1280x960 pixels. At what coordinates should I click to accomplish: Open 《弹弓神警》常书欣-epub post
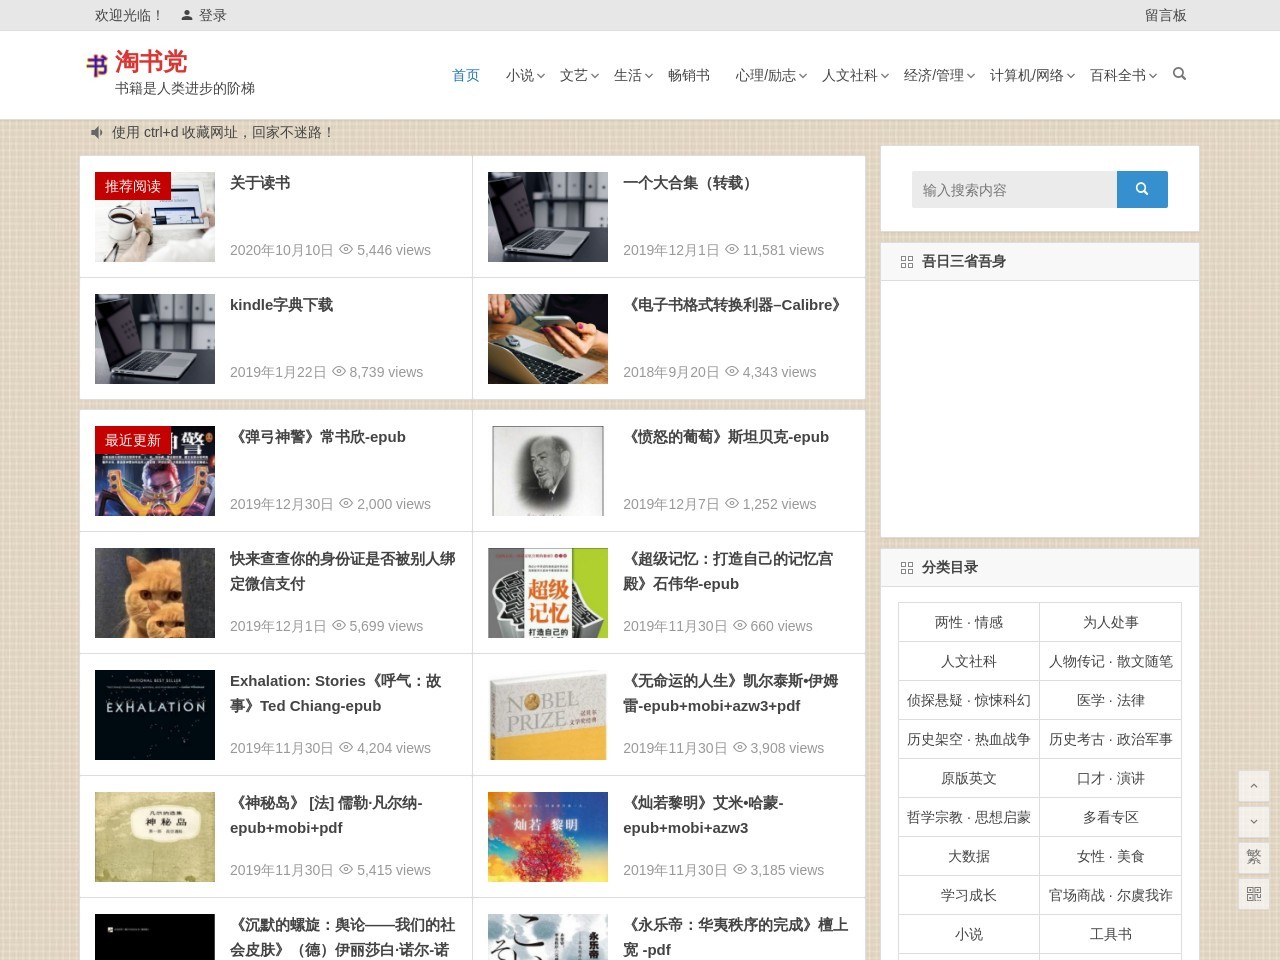click(318, 437)
